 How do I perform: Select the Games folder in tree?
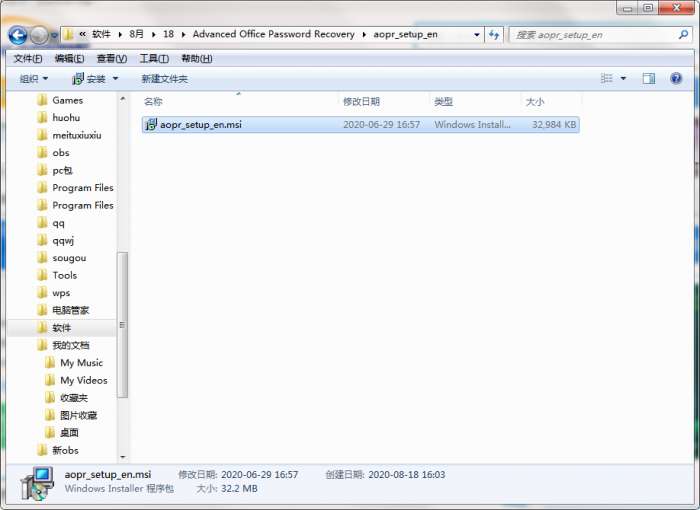point(67,100)
